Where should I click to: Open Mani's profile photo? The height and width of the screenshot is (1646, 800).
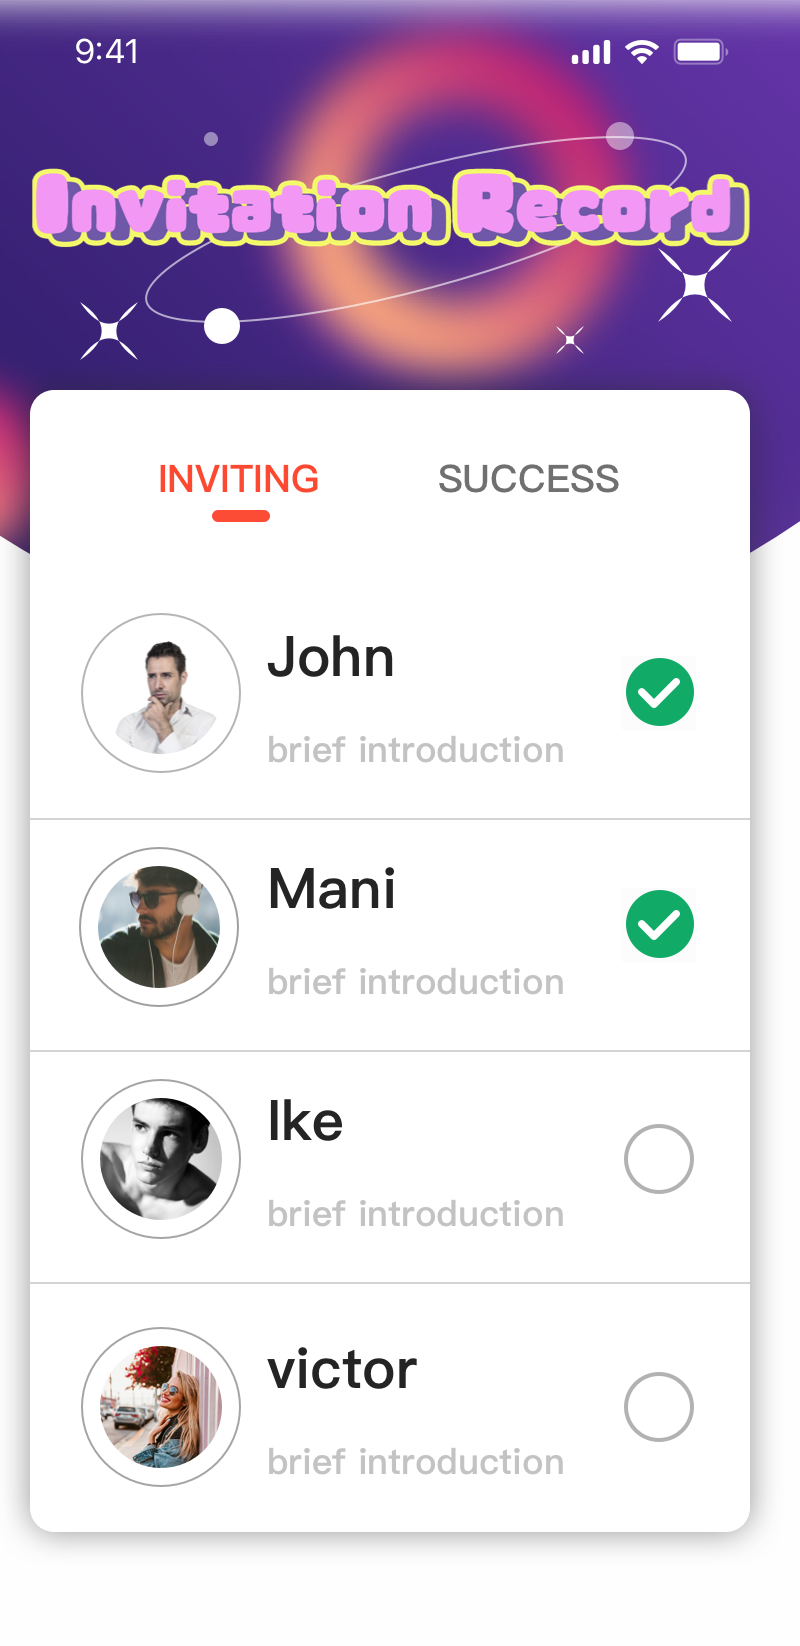[x=159, y=927]
